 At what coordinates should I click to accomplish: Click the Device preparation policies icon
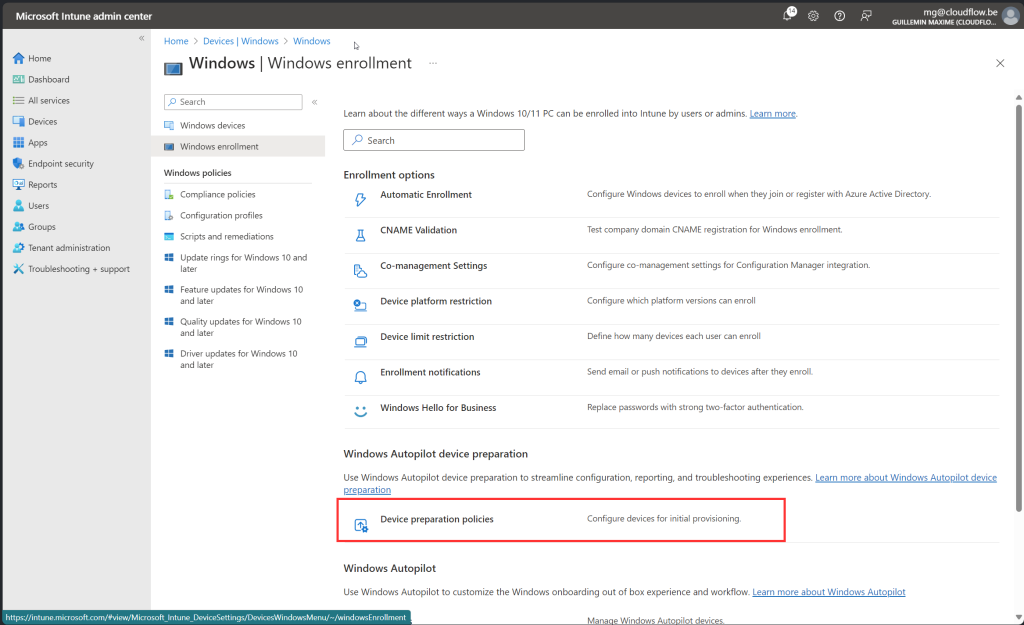361,524
